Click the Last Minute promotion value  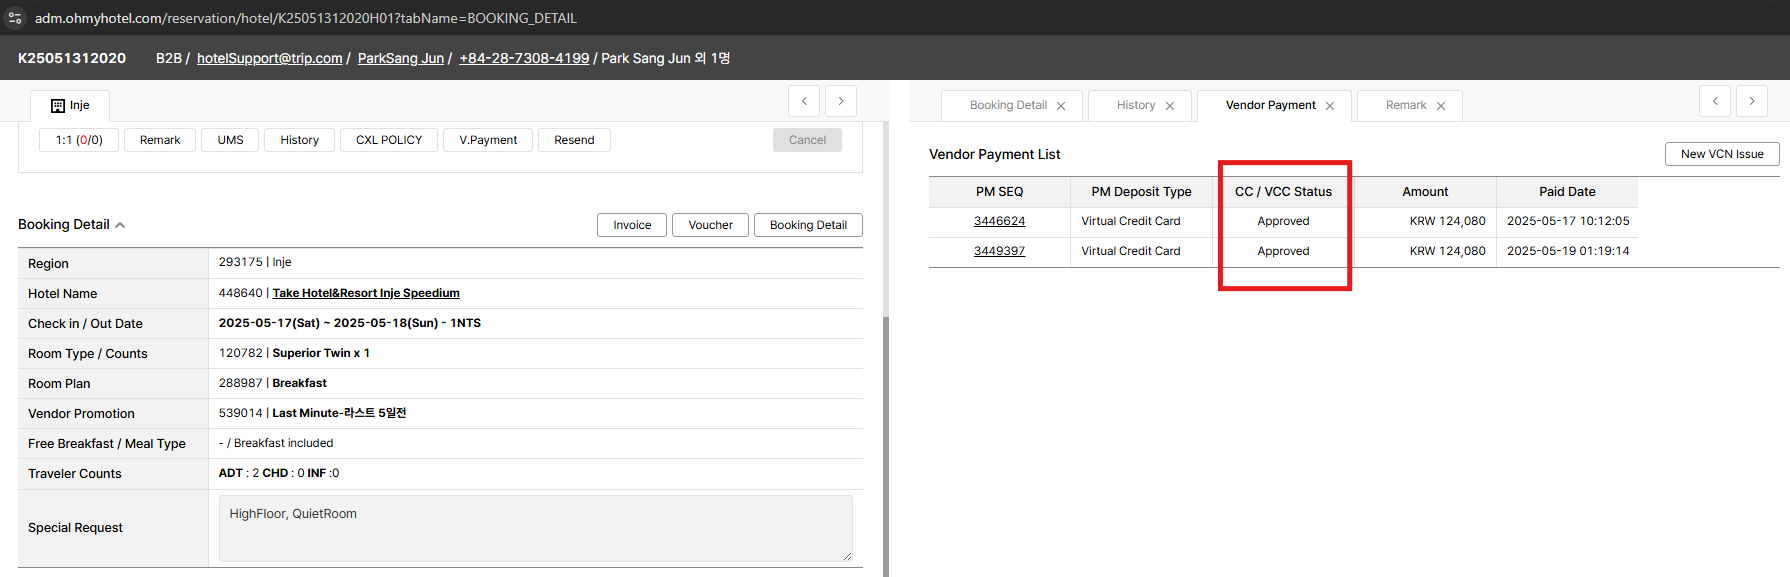pyautogui.click(x=339, y=413)
